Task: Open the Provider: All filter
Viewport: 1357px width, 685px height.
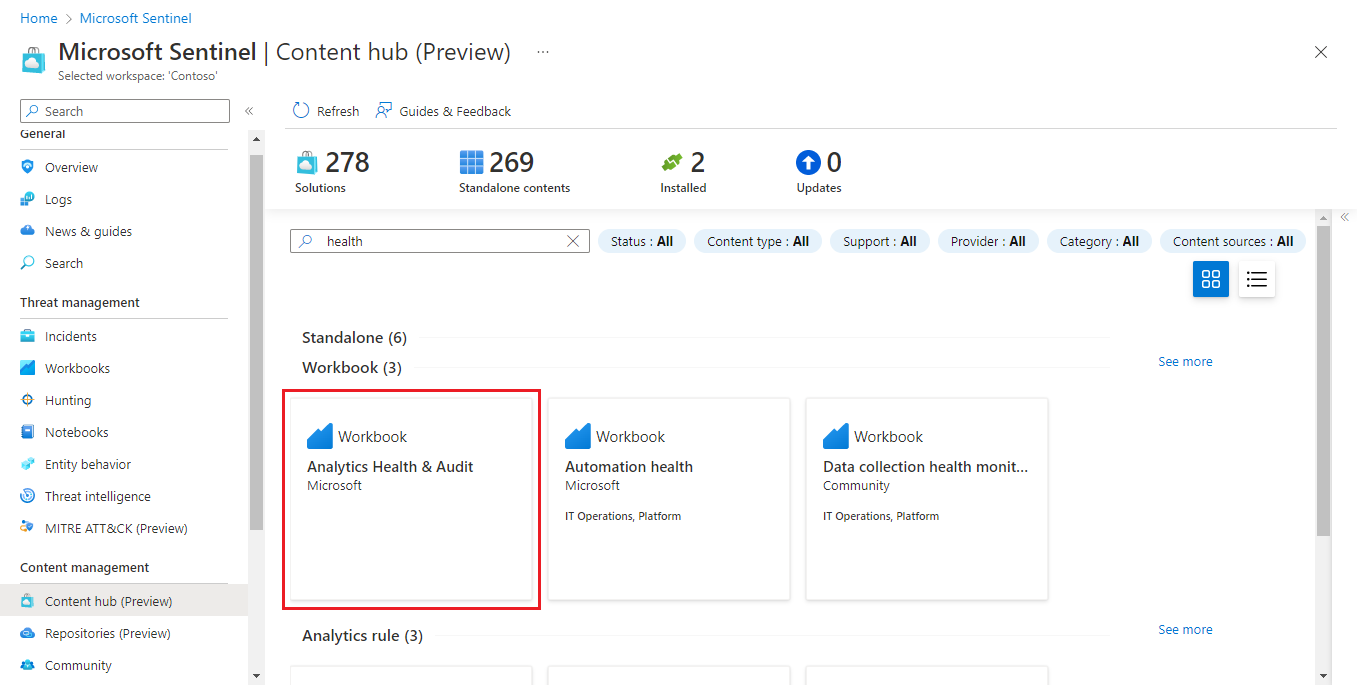Action: [988, 240]
